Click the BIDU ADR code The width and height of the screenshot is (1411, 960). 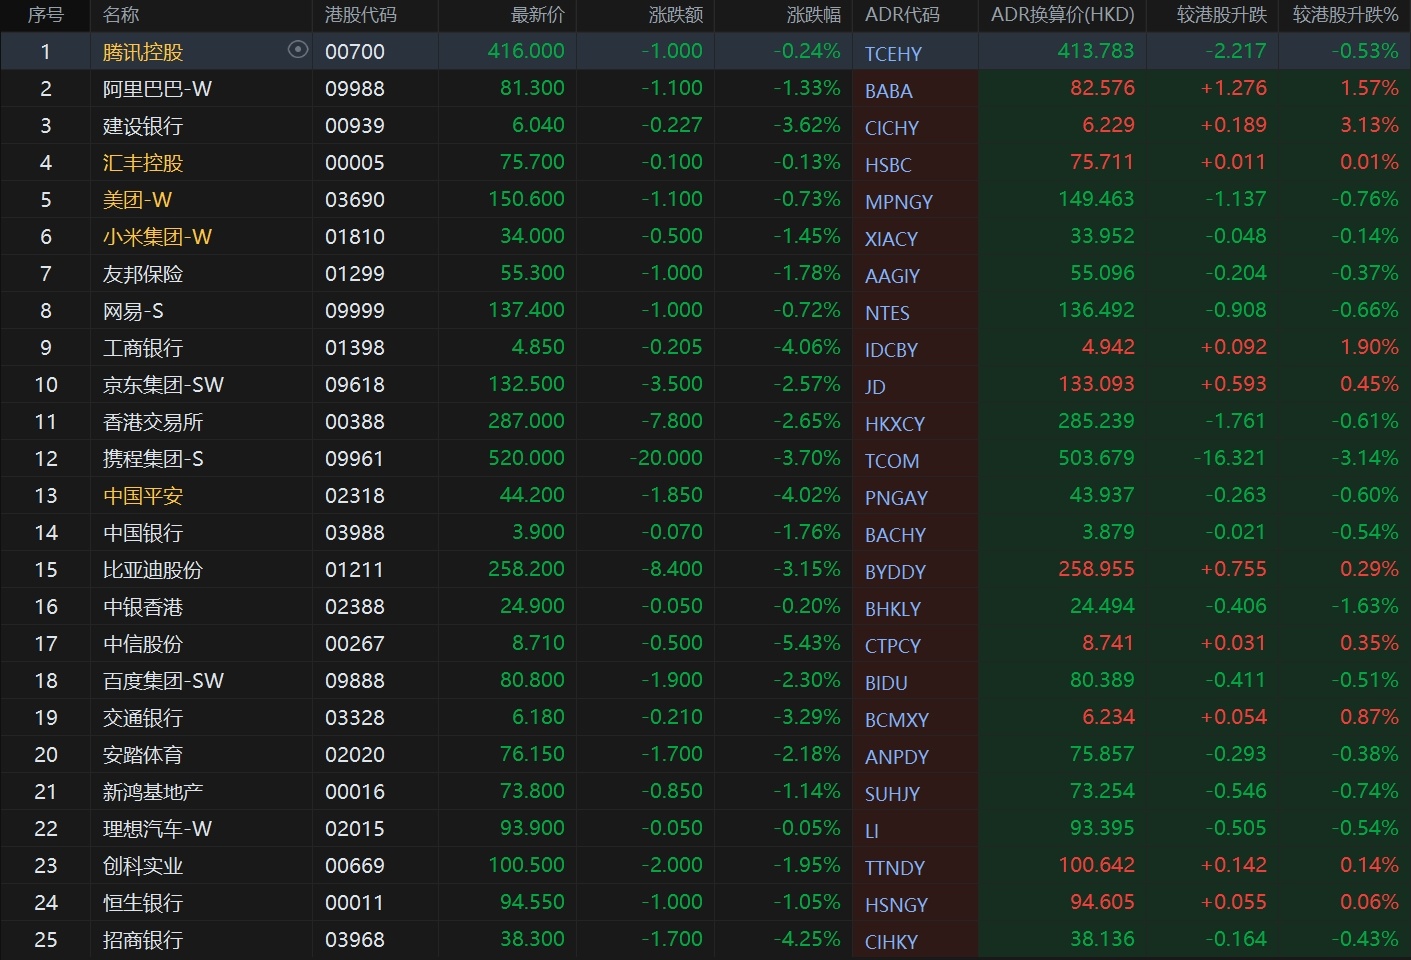pyautogui.click(x=886, y=683)
